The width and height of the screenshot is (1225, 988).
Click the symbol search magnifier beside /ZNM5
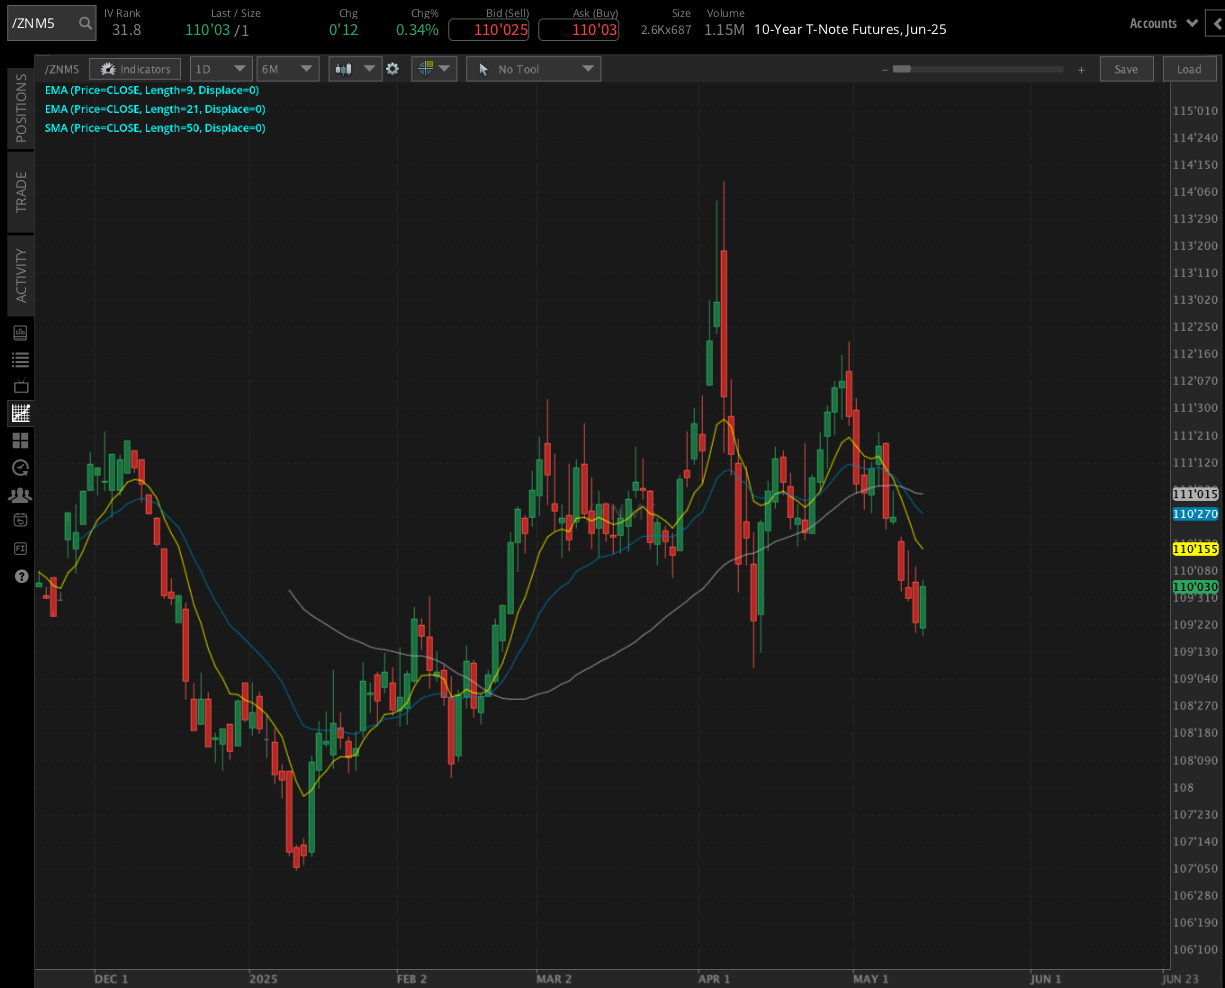(x=85, y=22)
